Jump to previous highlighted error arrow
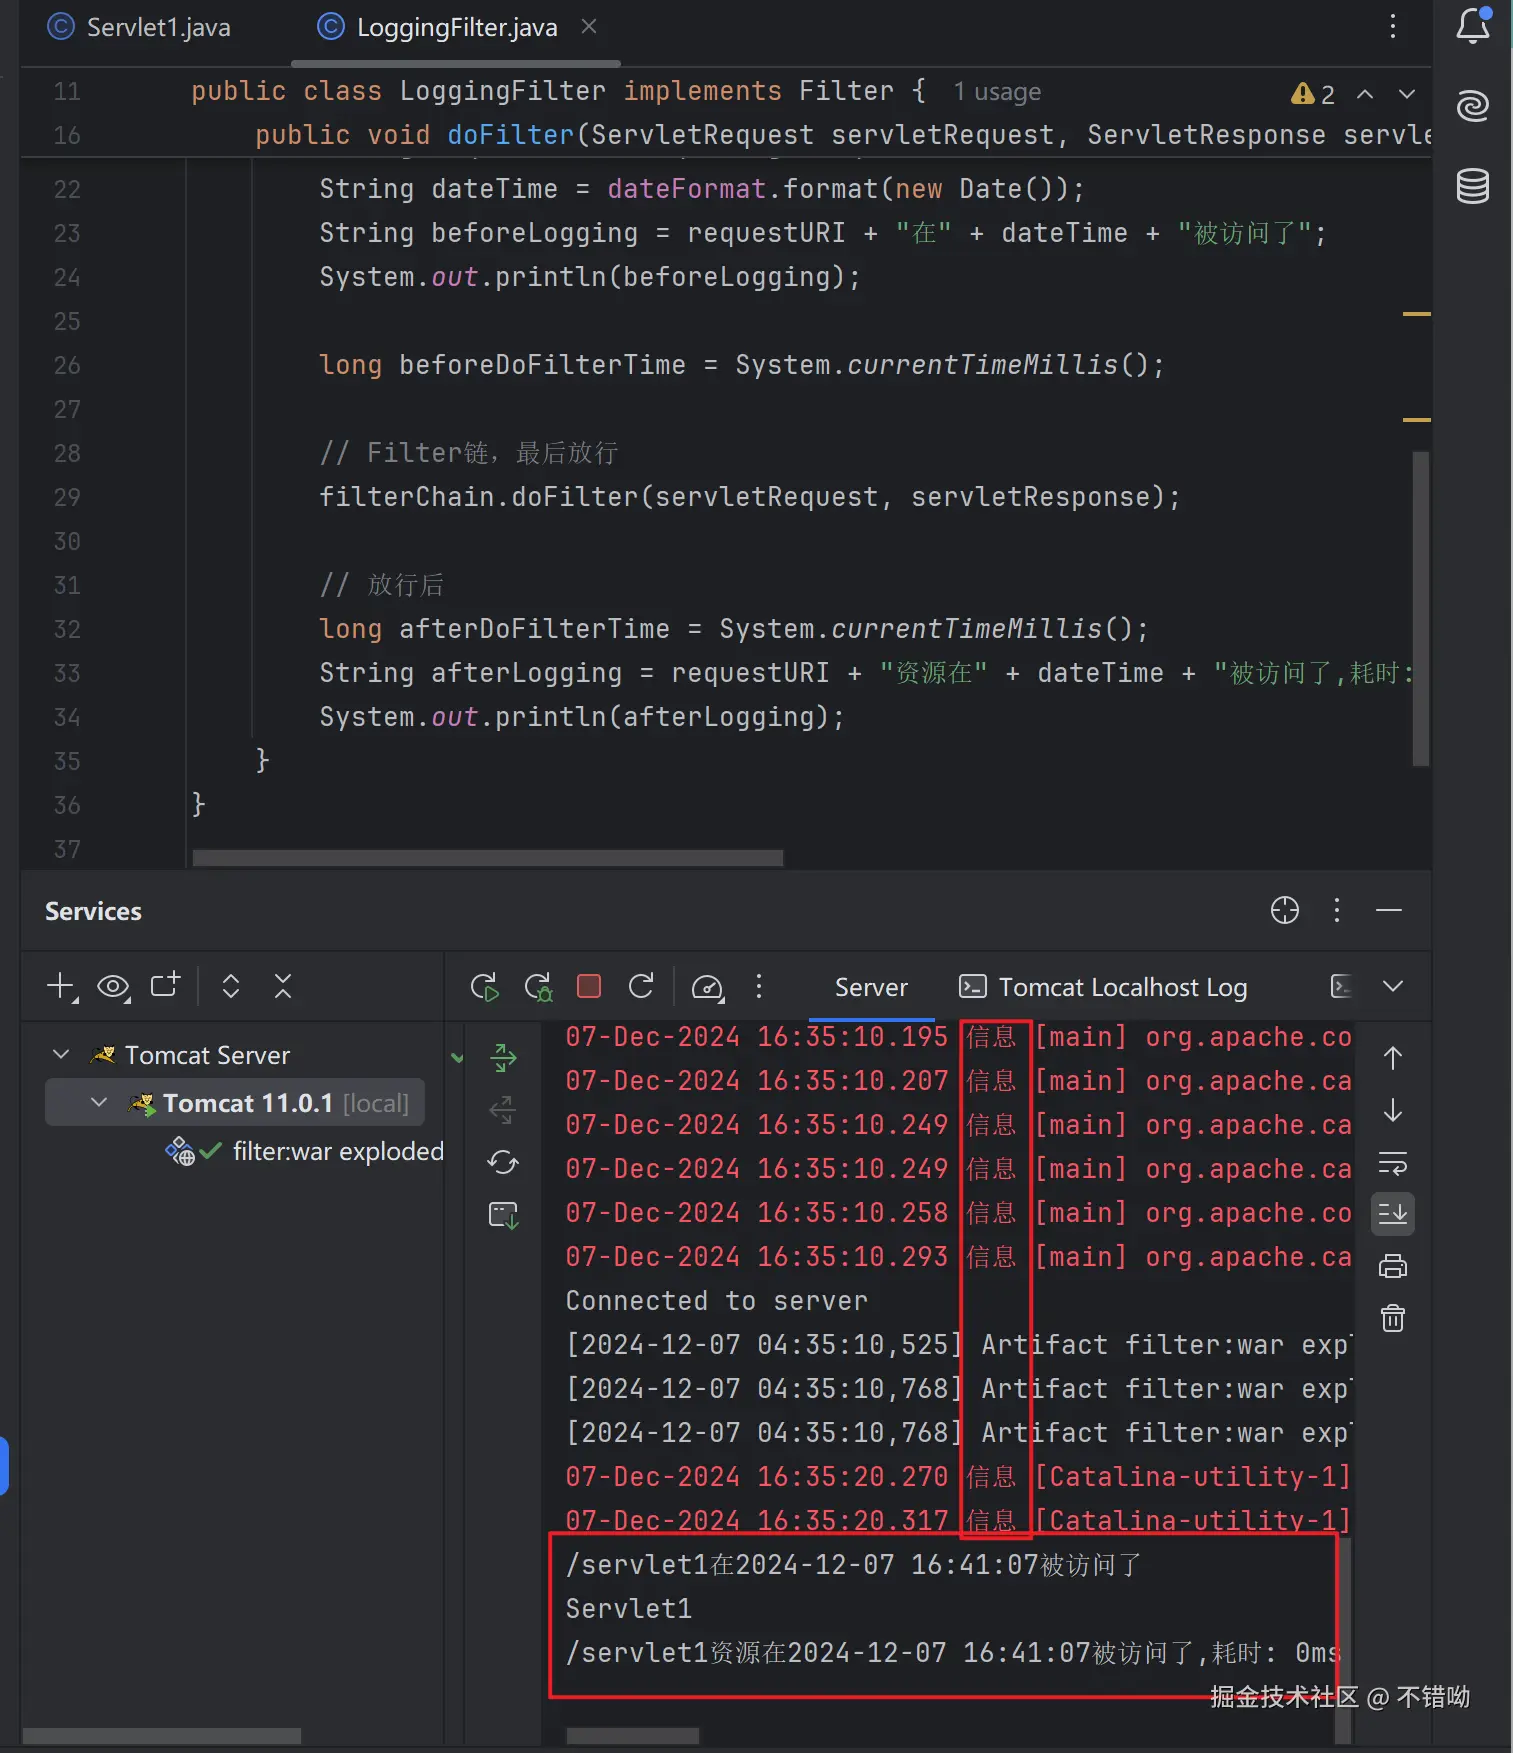The image size is (1513, 1753). (x=1365, y=94)
